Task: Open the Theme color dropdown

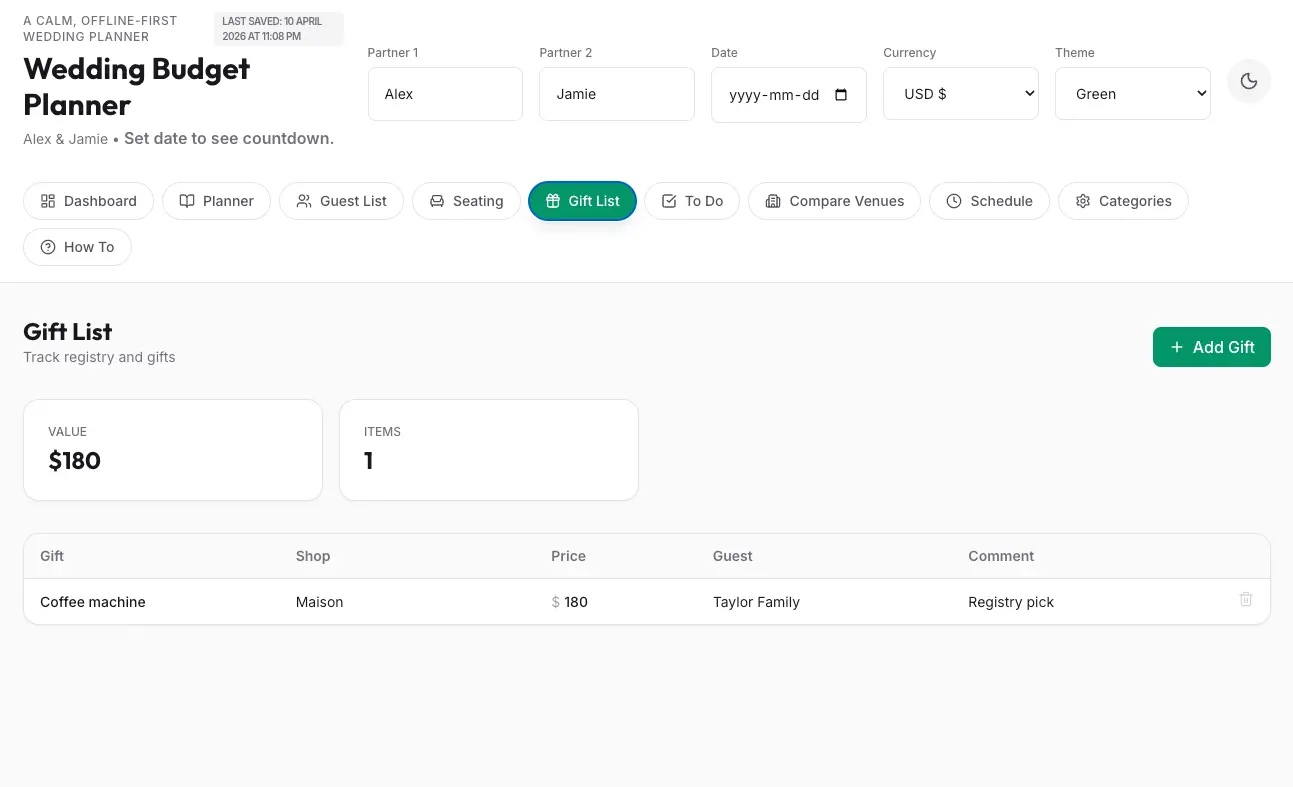Action: click(1132, 93)
